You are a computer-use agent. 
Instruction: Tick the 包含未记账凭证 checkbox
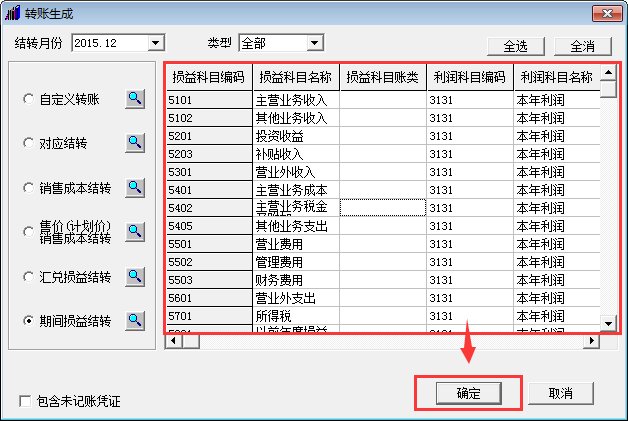click(x=25, y=401)
